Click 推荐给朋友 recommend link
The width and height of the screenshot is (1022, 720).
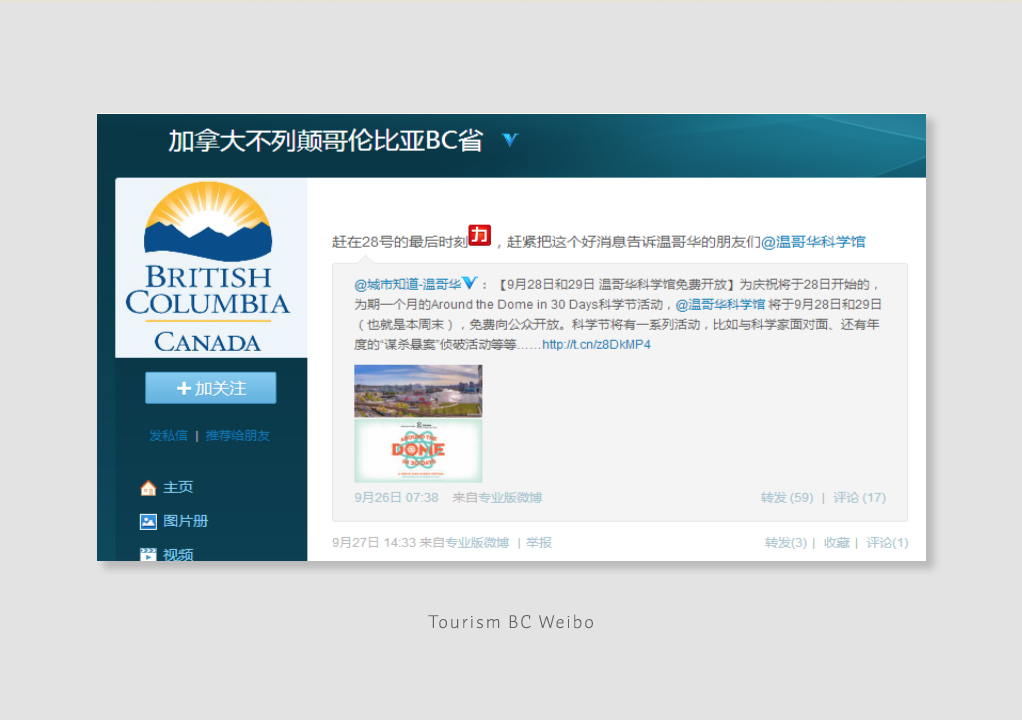[x=237, y=435]
